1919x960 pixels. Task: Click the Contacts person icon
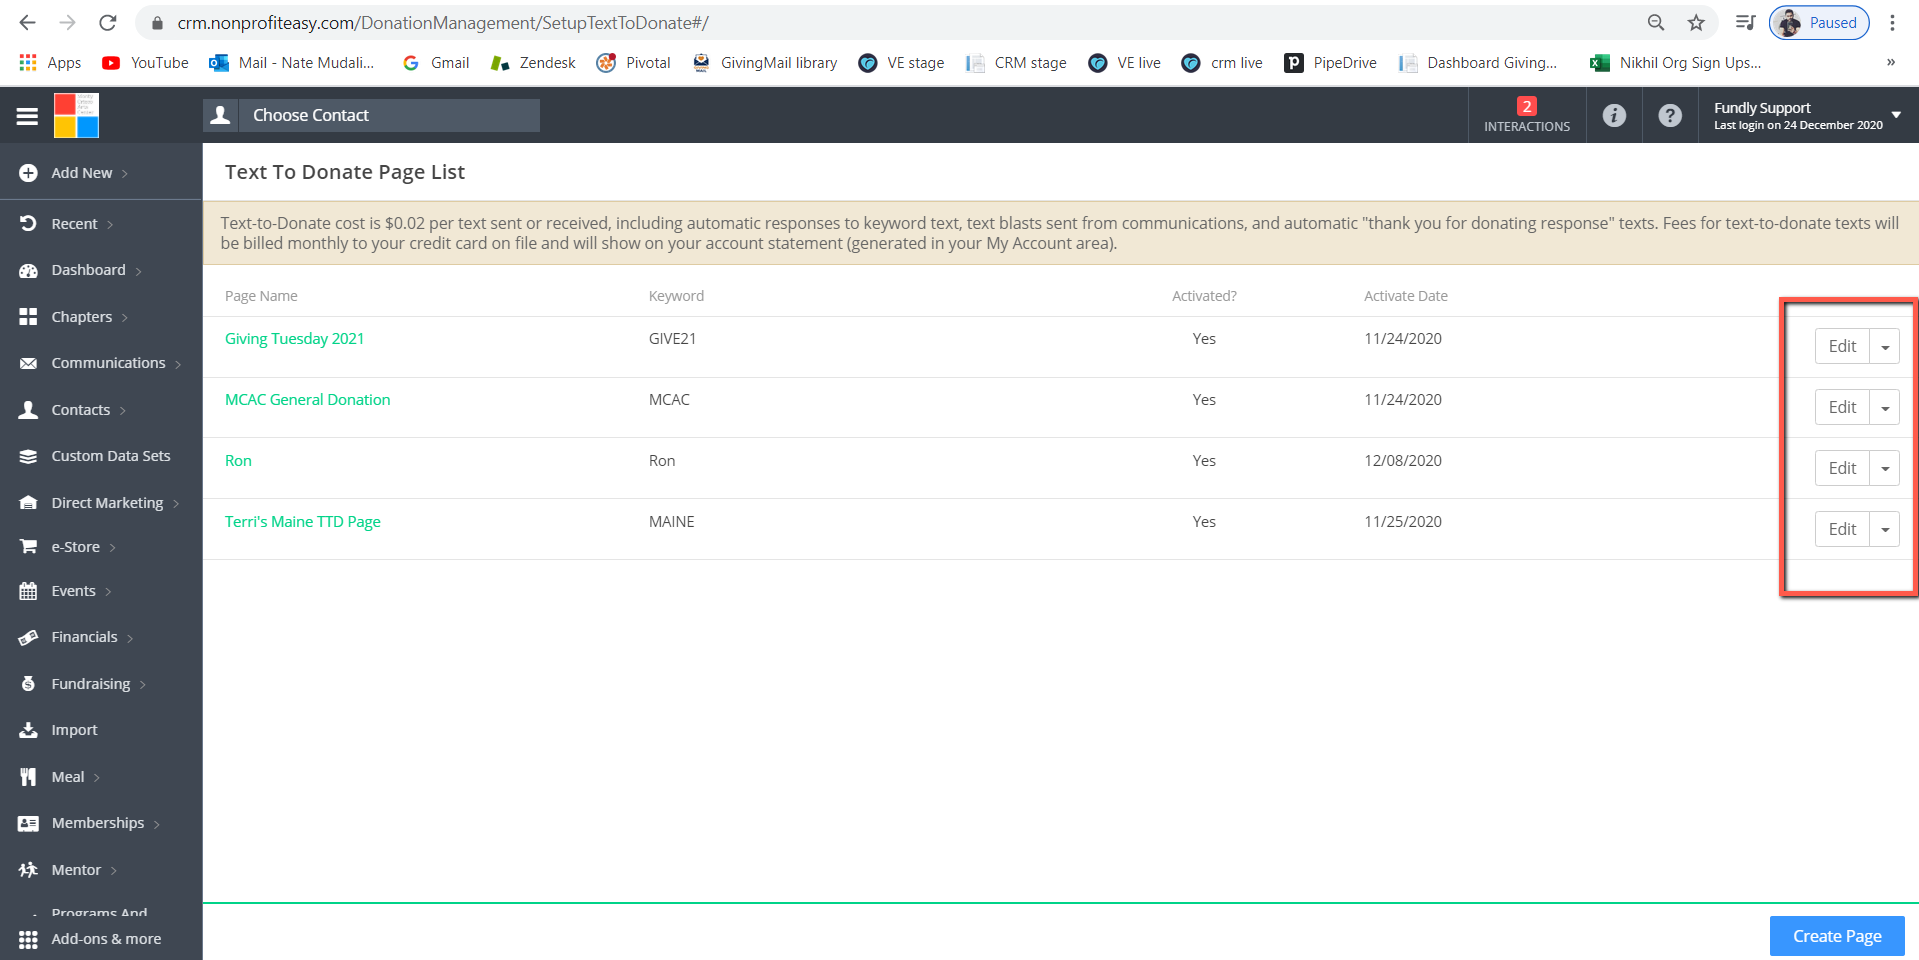[28, 410]
